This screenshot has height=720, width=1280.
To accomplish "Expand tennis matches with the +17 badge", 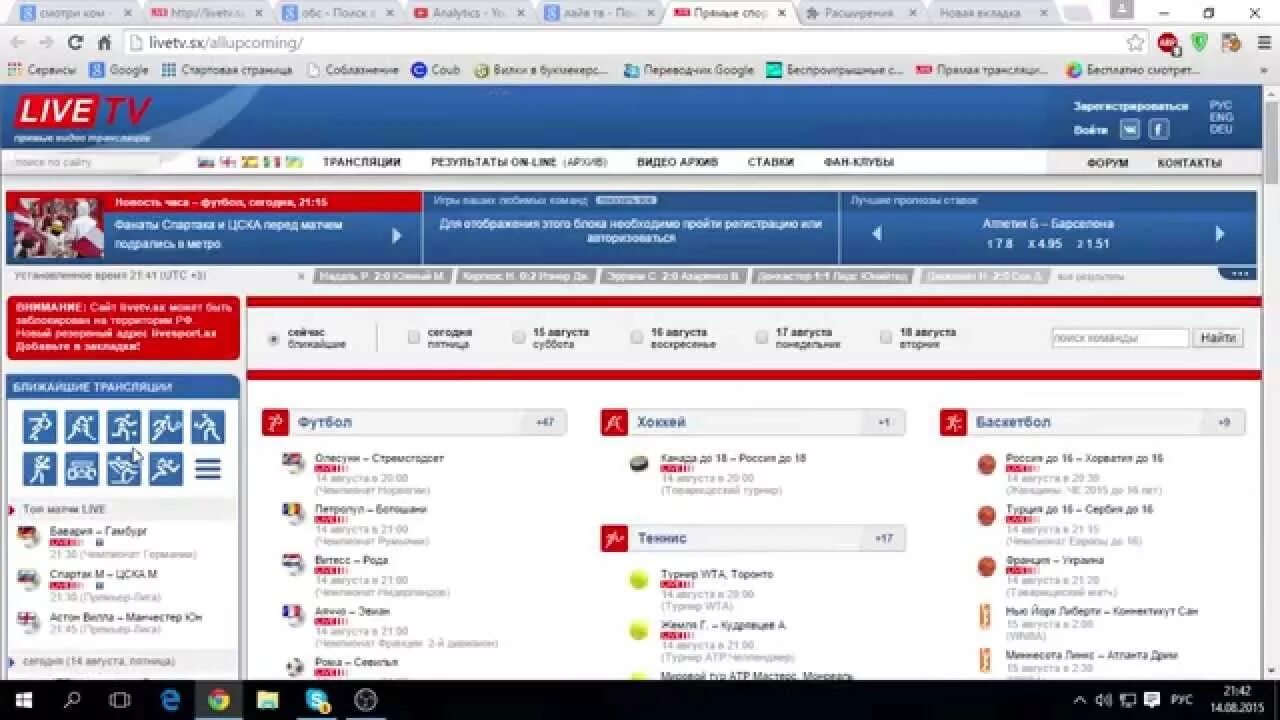I will 884,538.
